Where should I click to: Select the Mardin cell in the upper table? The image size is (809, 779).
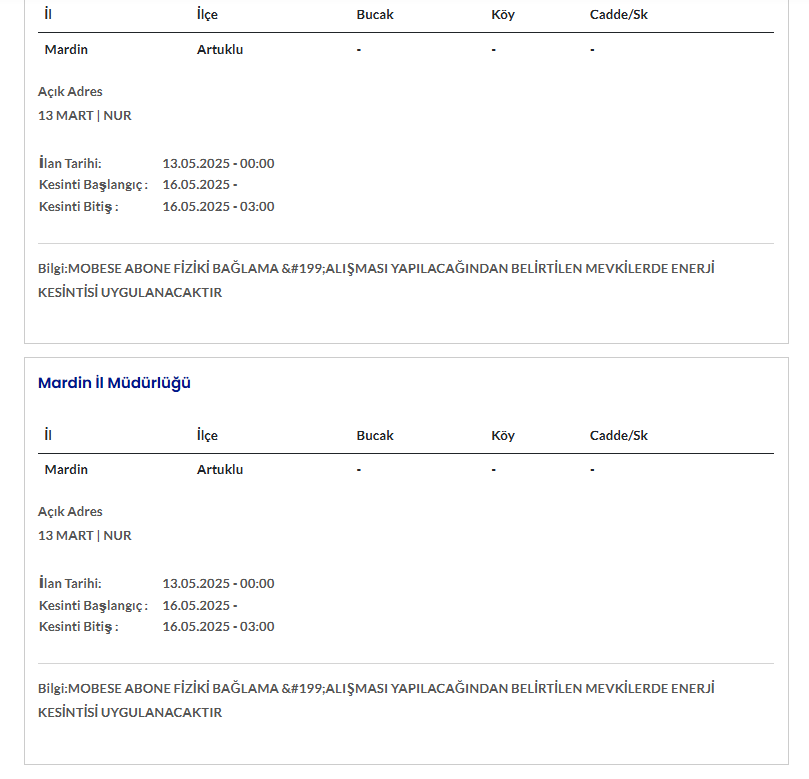66,49
